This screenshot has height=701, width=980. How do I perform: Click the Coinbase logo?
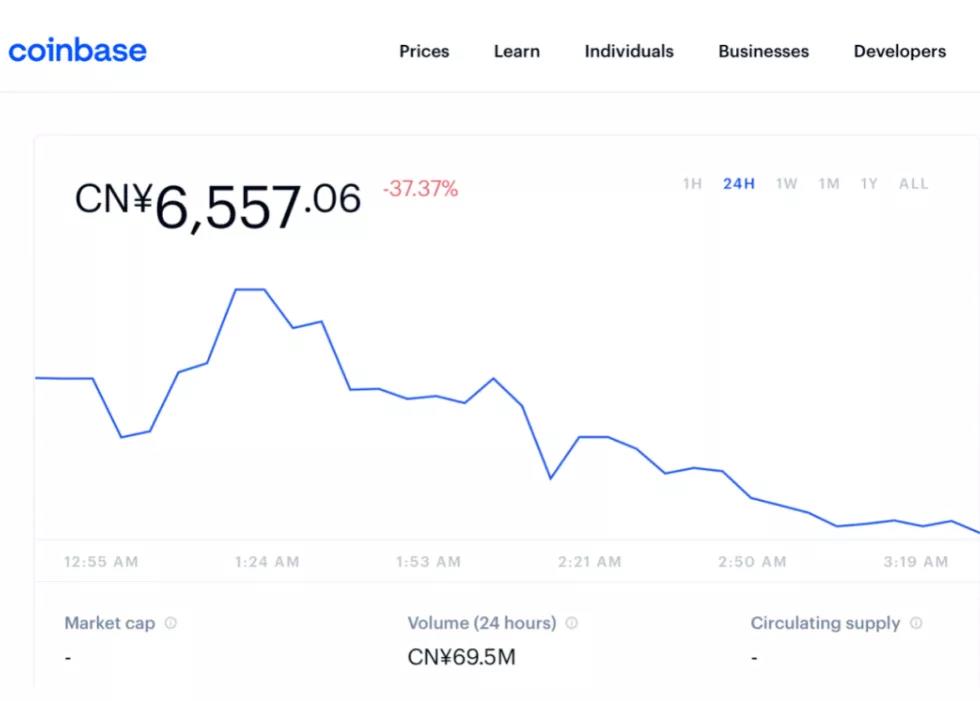77,51
